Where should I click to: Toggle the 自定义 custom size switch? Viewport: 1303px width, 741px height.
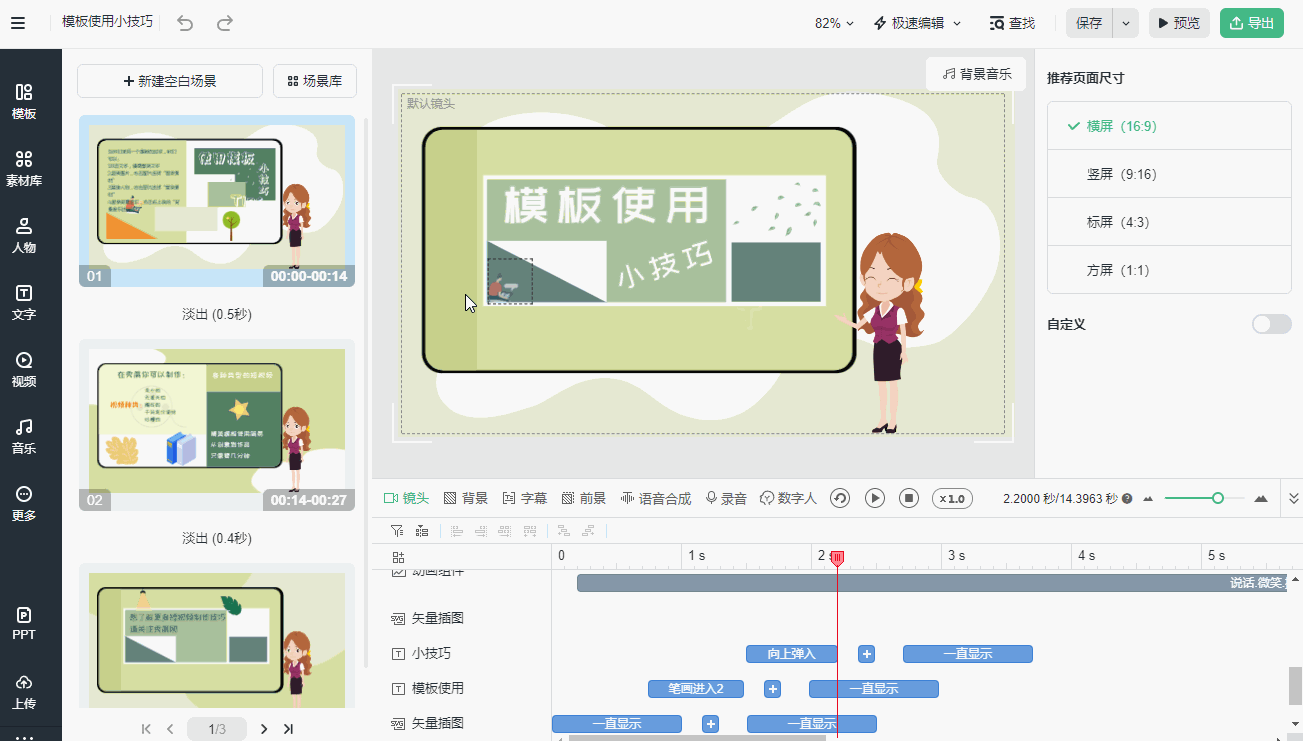point(1271,324)
